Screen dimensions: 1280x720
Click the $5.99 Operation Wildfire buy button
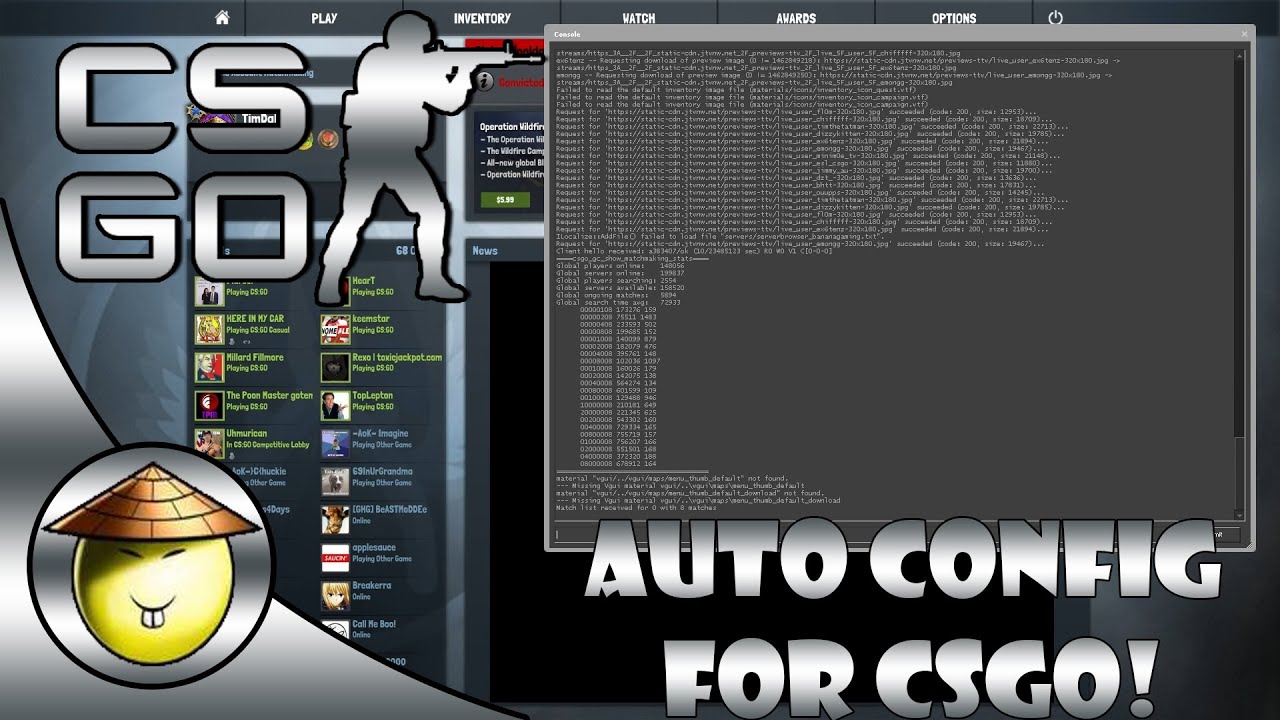505,200
